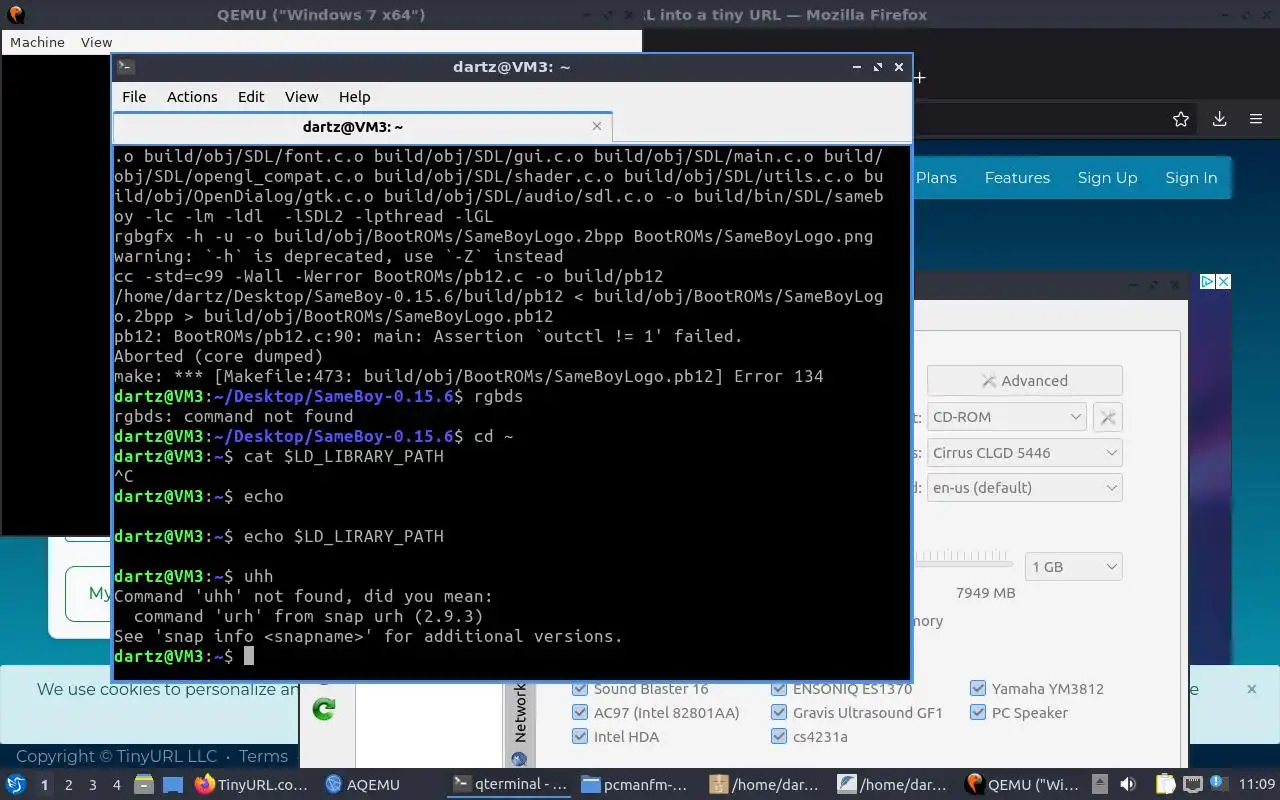Image resolution: width=1280 pixels, height=800 pixels.
Task: Open the first /home/dar... archive taskbar entry
Action: 765,785
